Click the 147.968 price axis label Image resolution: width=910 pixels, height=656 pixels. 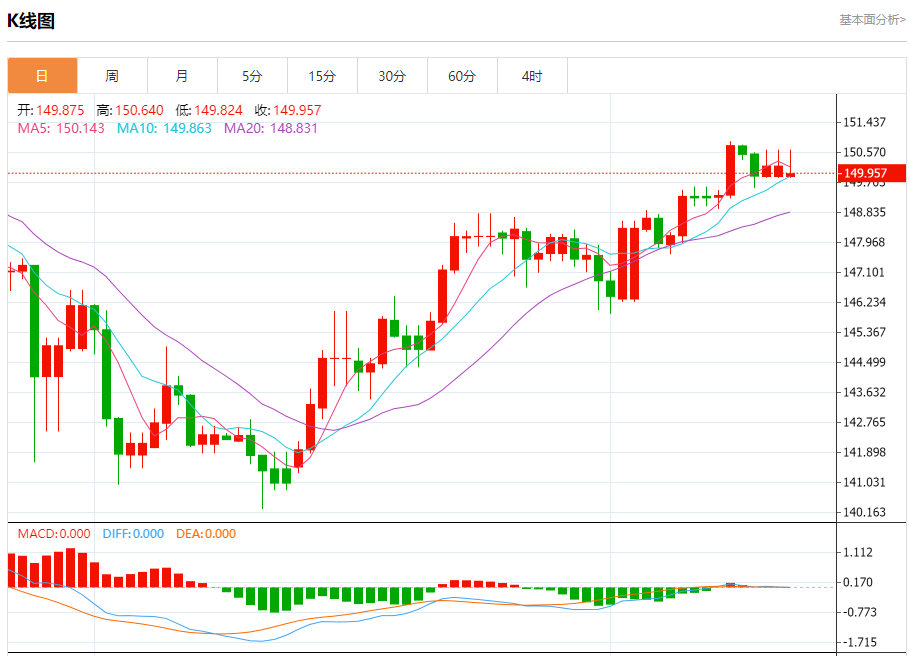coord(864,242)
